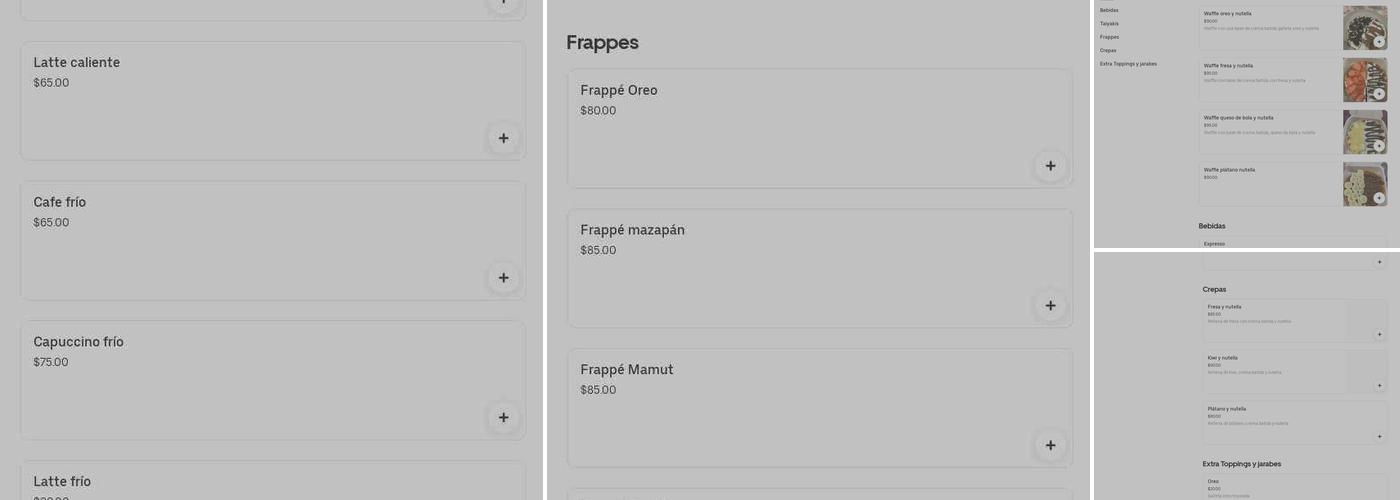Add Waffle fresa y nutella
Screen dimensions: 1400x500
tap(1379, 94)
